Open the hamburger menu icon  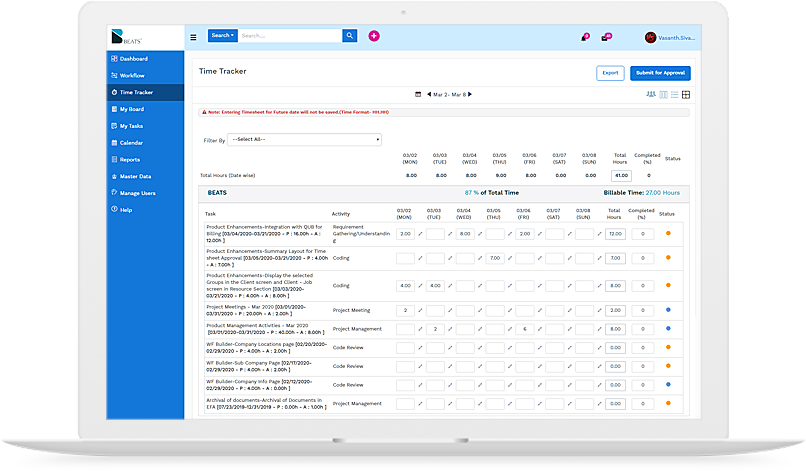click(x=193, y=37)
